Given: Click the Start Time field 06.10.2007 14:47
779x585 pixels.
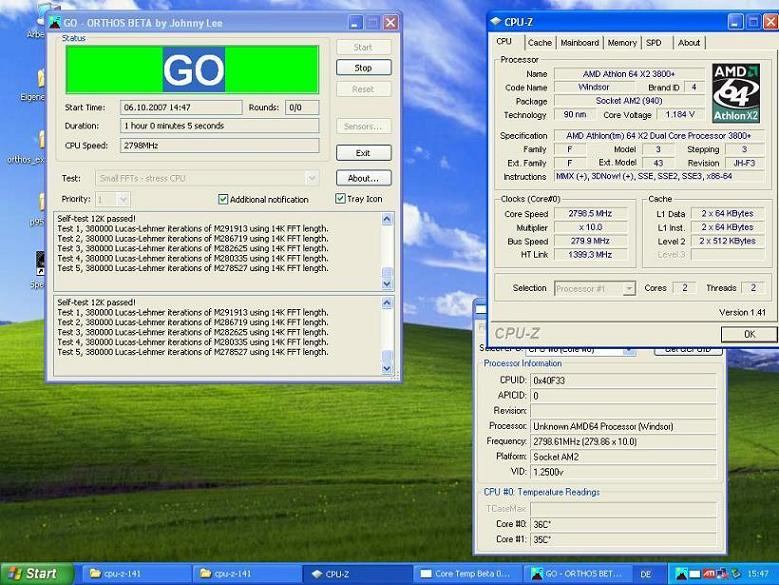Looking at the screenshot, I should (181, 107).
